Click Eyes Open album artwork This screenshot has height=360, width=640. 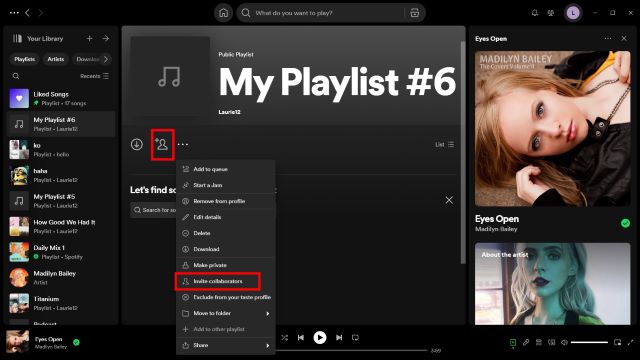(553, 129)
